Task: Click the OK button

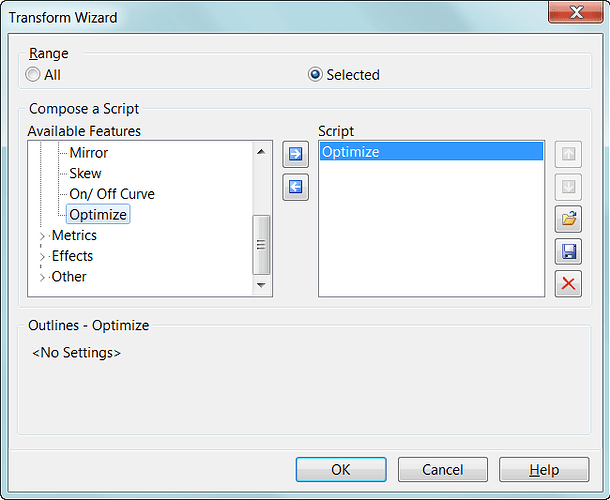Action: pyautogui.click(x=340, y=470)
